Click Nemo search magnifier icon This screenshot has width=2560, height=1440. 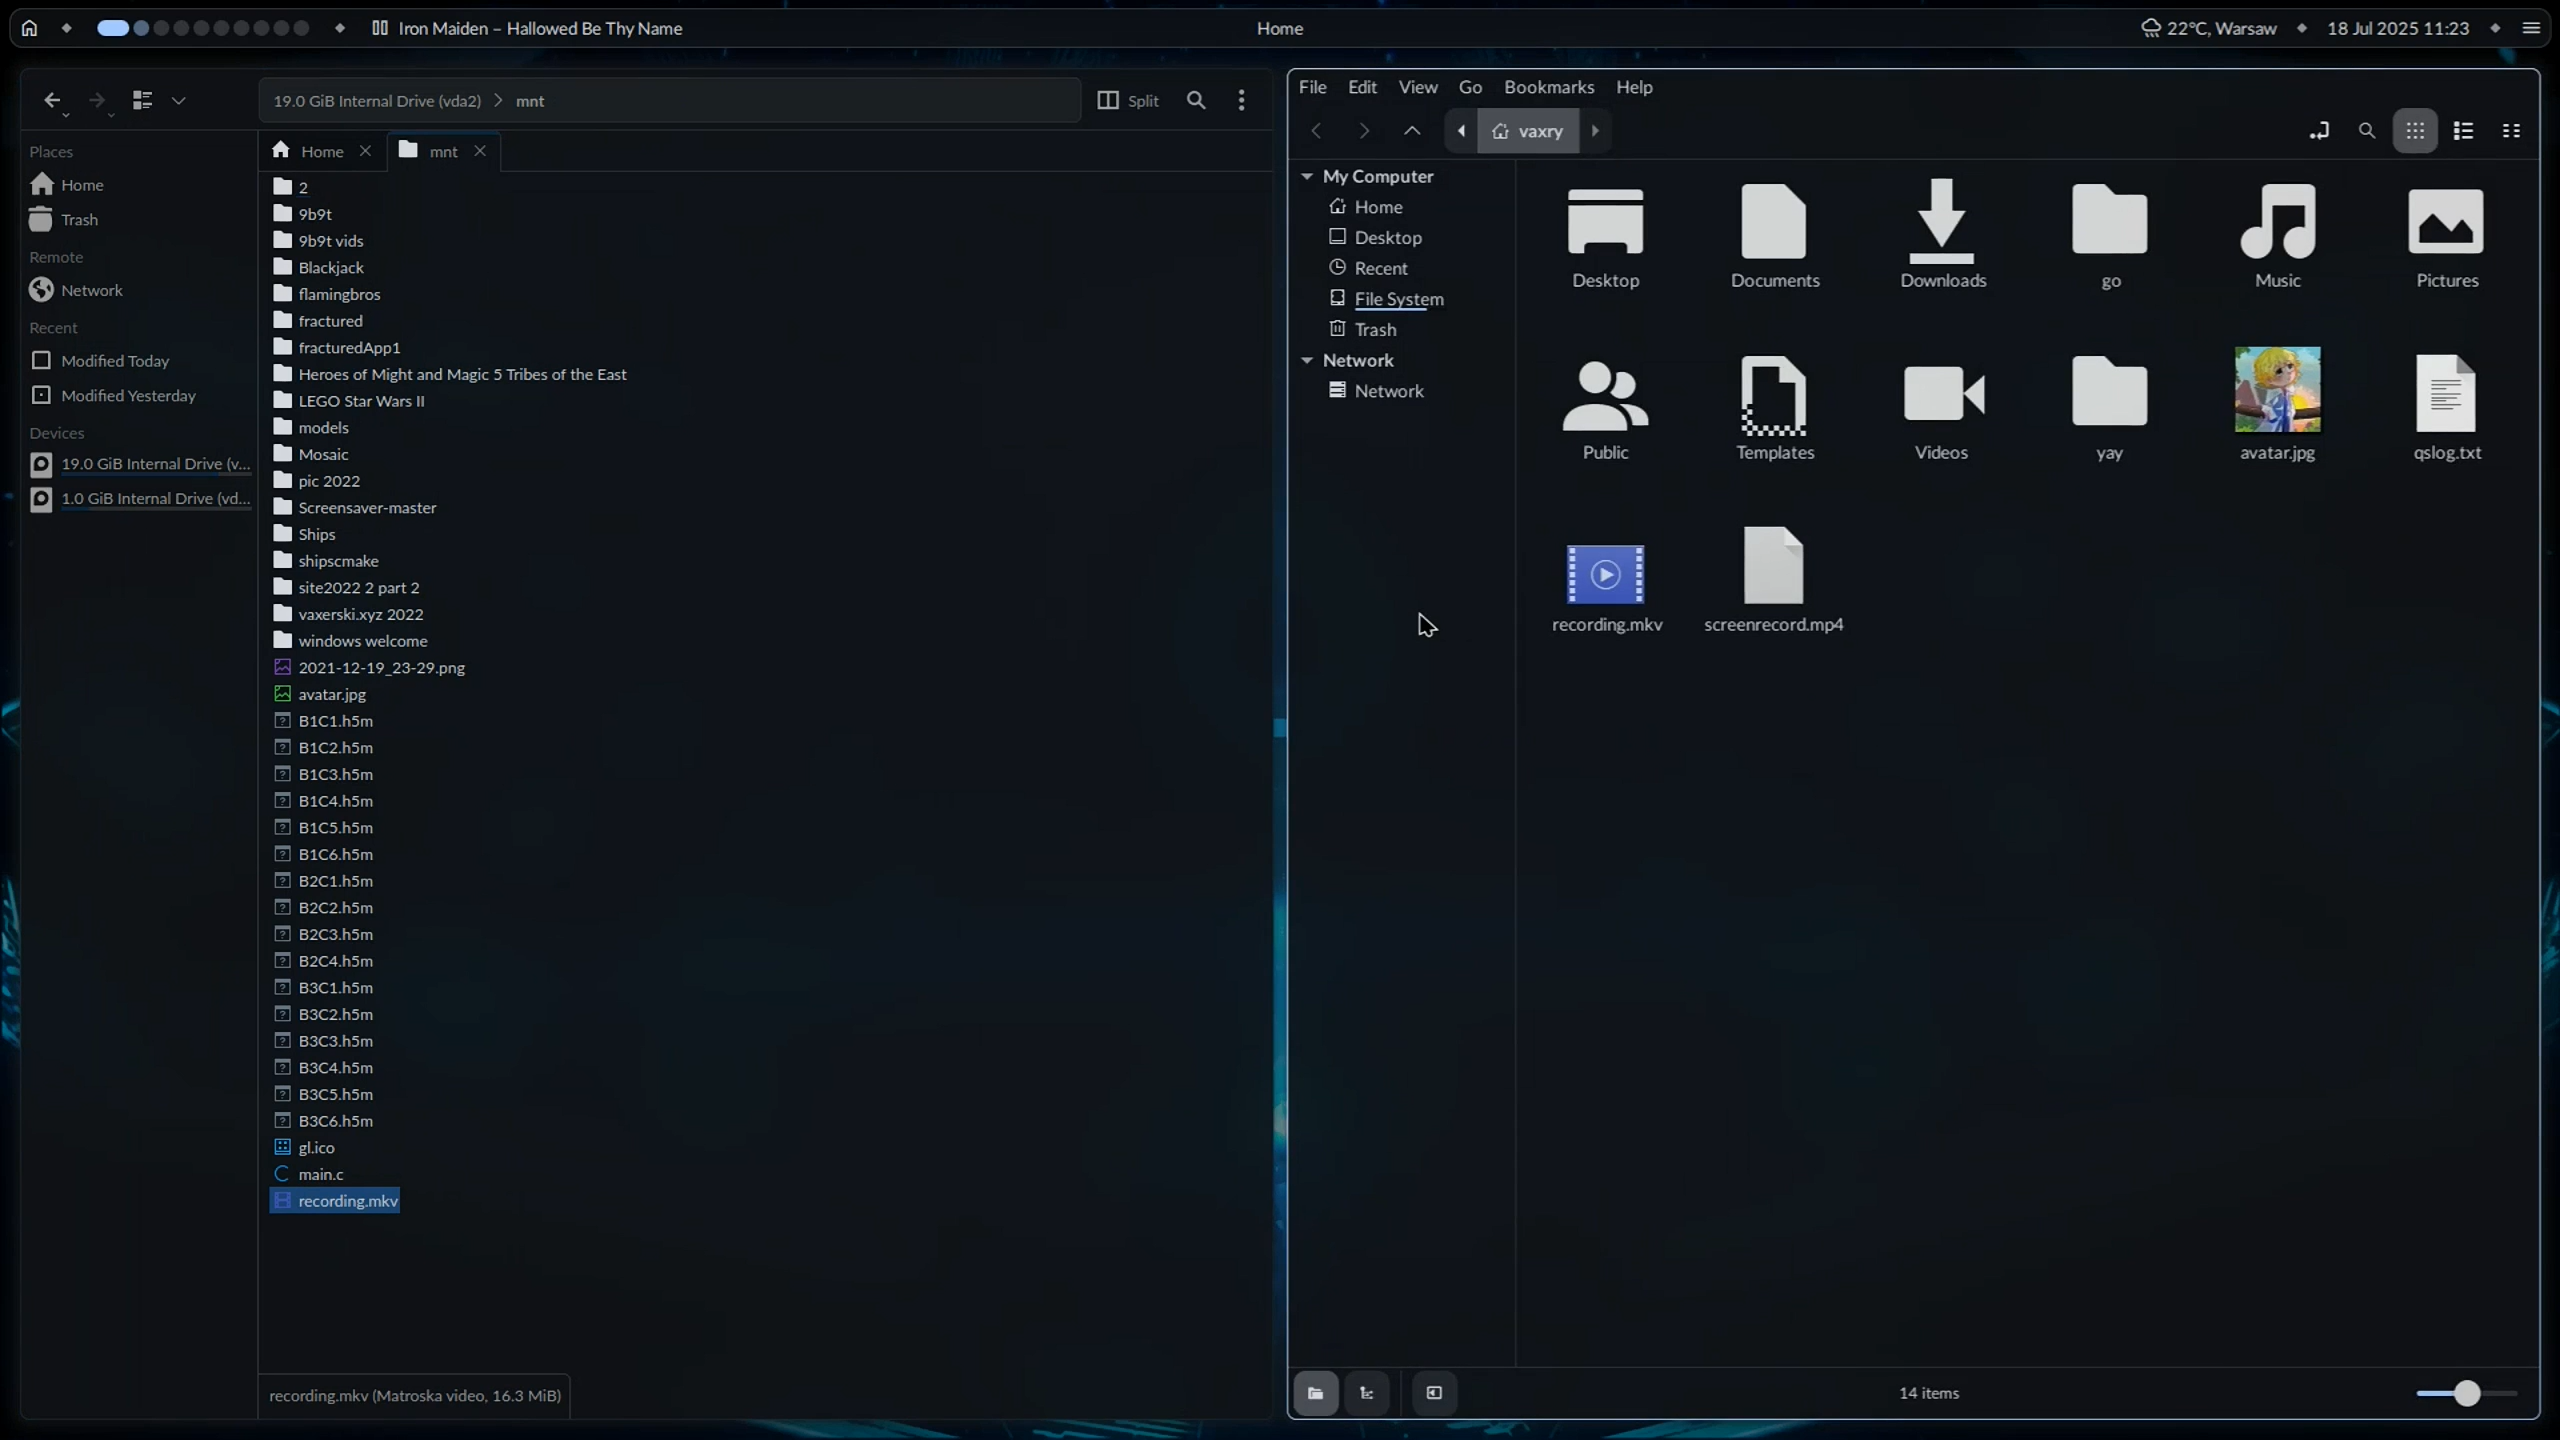pyautogui.click(x=2366, y=131)
